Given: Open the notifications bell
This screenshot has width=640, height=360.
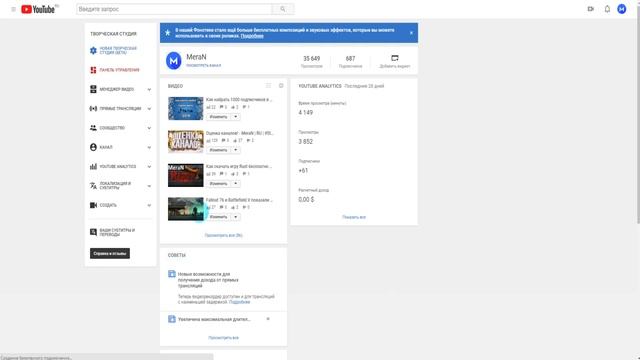Looking at the screenshot, I should point(607,9).
